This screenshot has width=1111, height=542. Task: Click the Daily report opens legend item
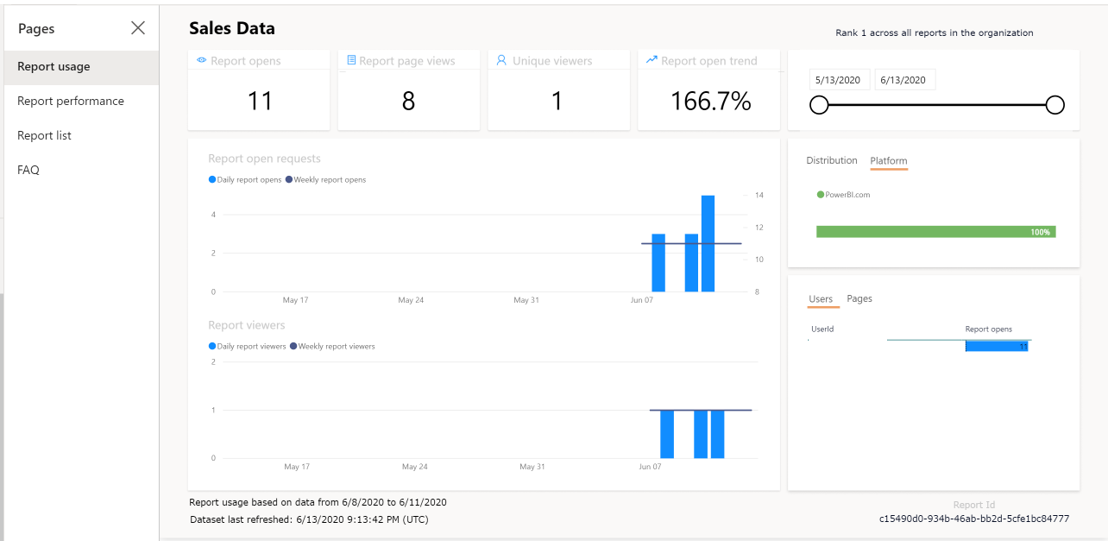[x=245, y=180]
